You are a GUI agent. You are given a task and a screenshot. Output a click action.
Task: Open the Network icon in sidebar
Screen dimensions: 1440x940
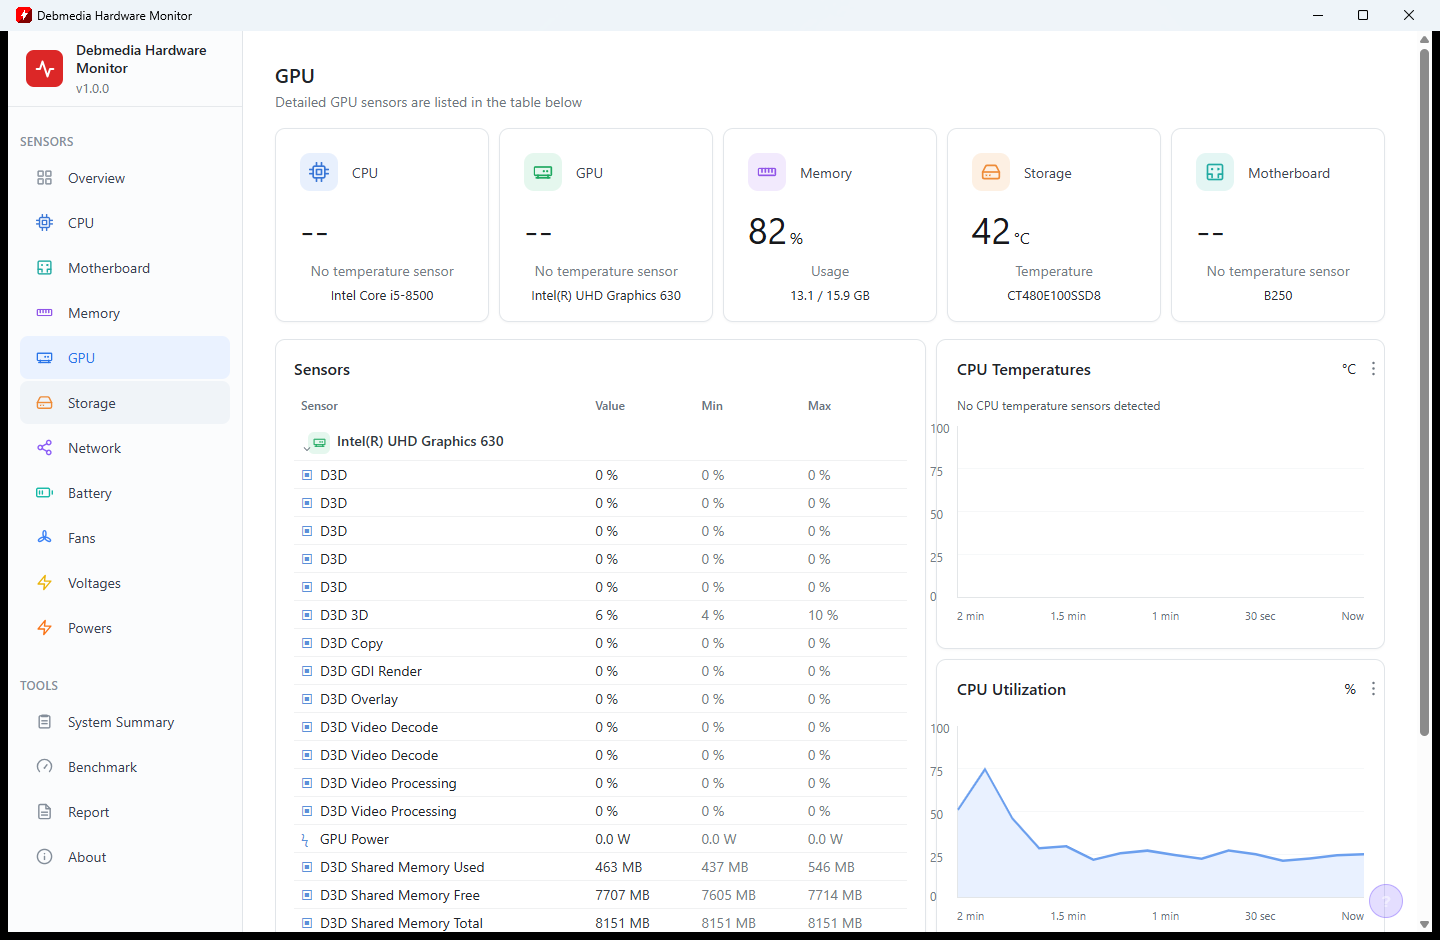(44, 448)
